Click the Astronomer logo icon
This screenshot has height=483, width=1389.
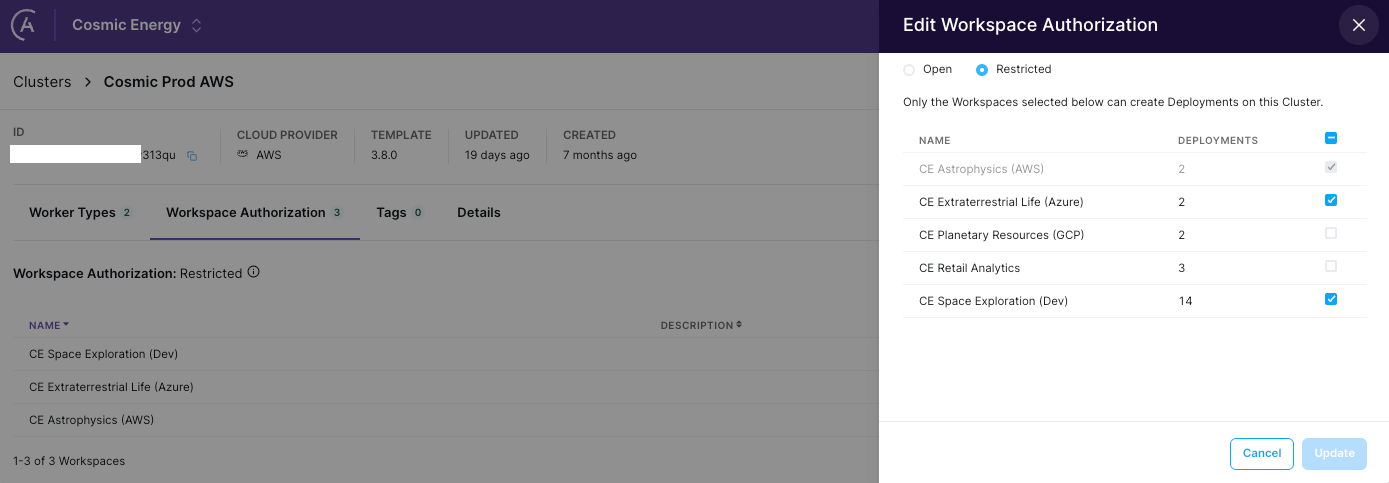(x=24, y=26)
